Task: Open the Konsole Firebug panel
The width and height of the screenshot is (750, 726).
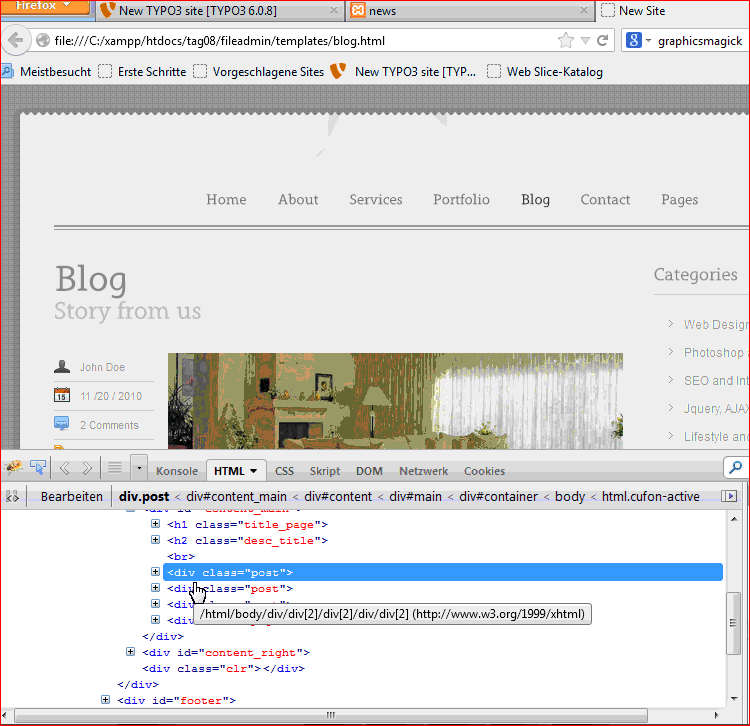Action: click(x=177, y=471)
